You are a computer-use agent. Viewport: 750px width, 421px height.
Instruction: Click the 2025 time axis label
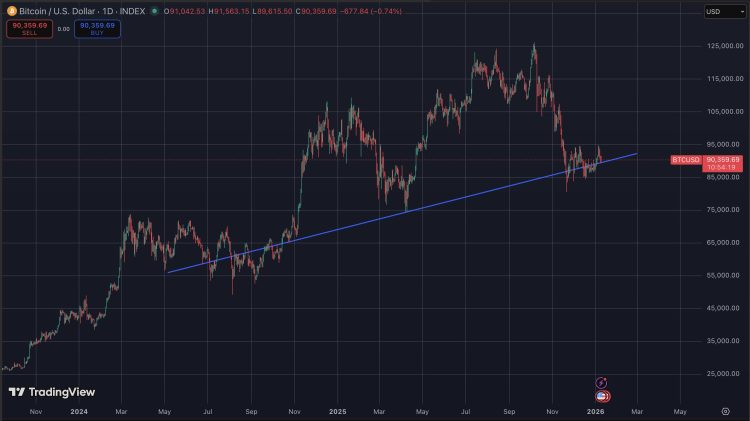point(338,411)
